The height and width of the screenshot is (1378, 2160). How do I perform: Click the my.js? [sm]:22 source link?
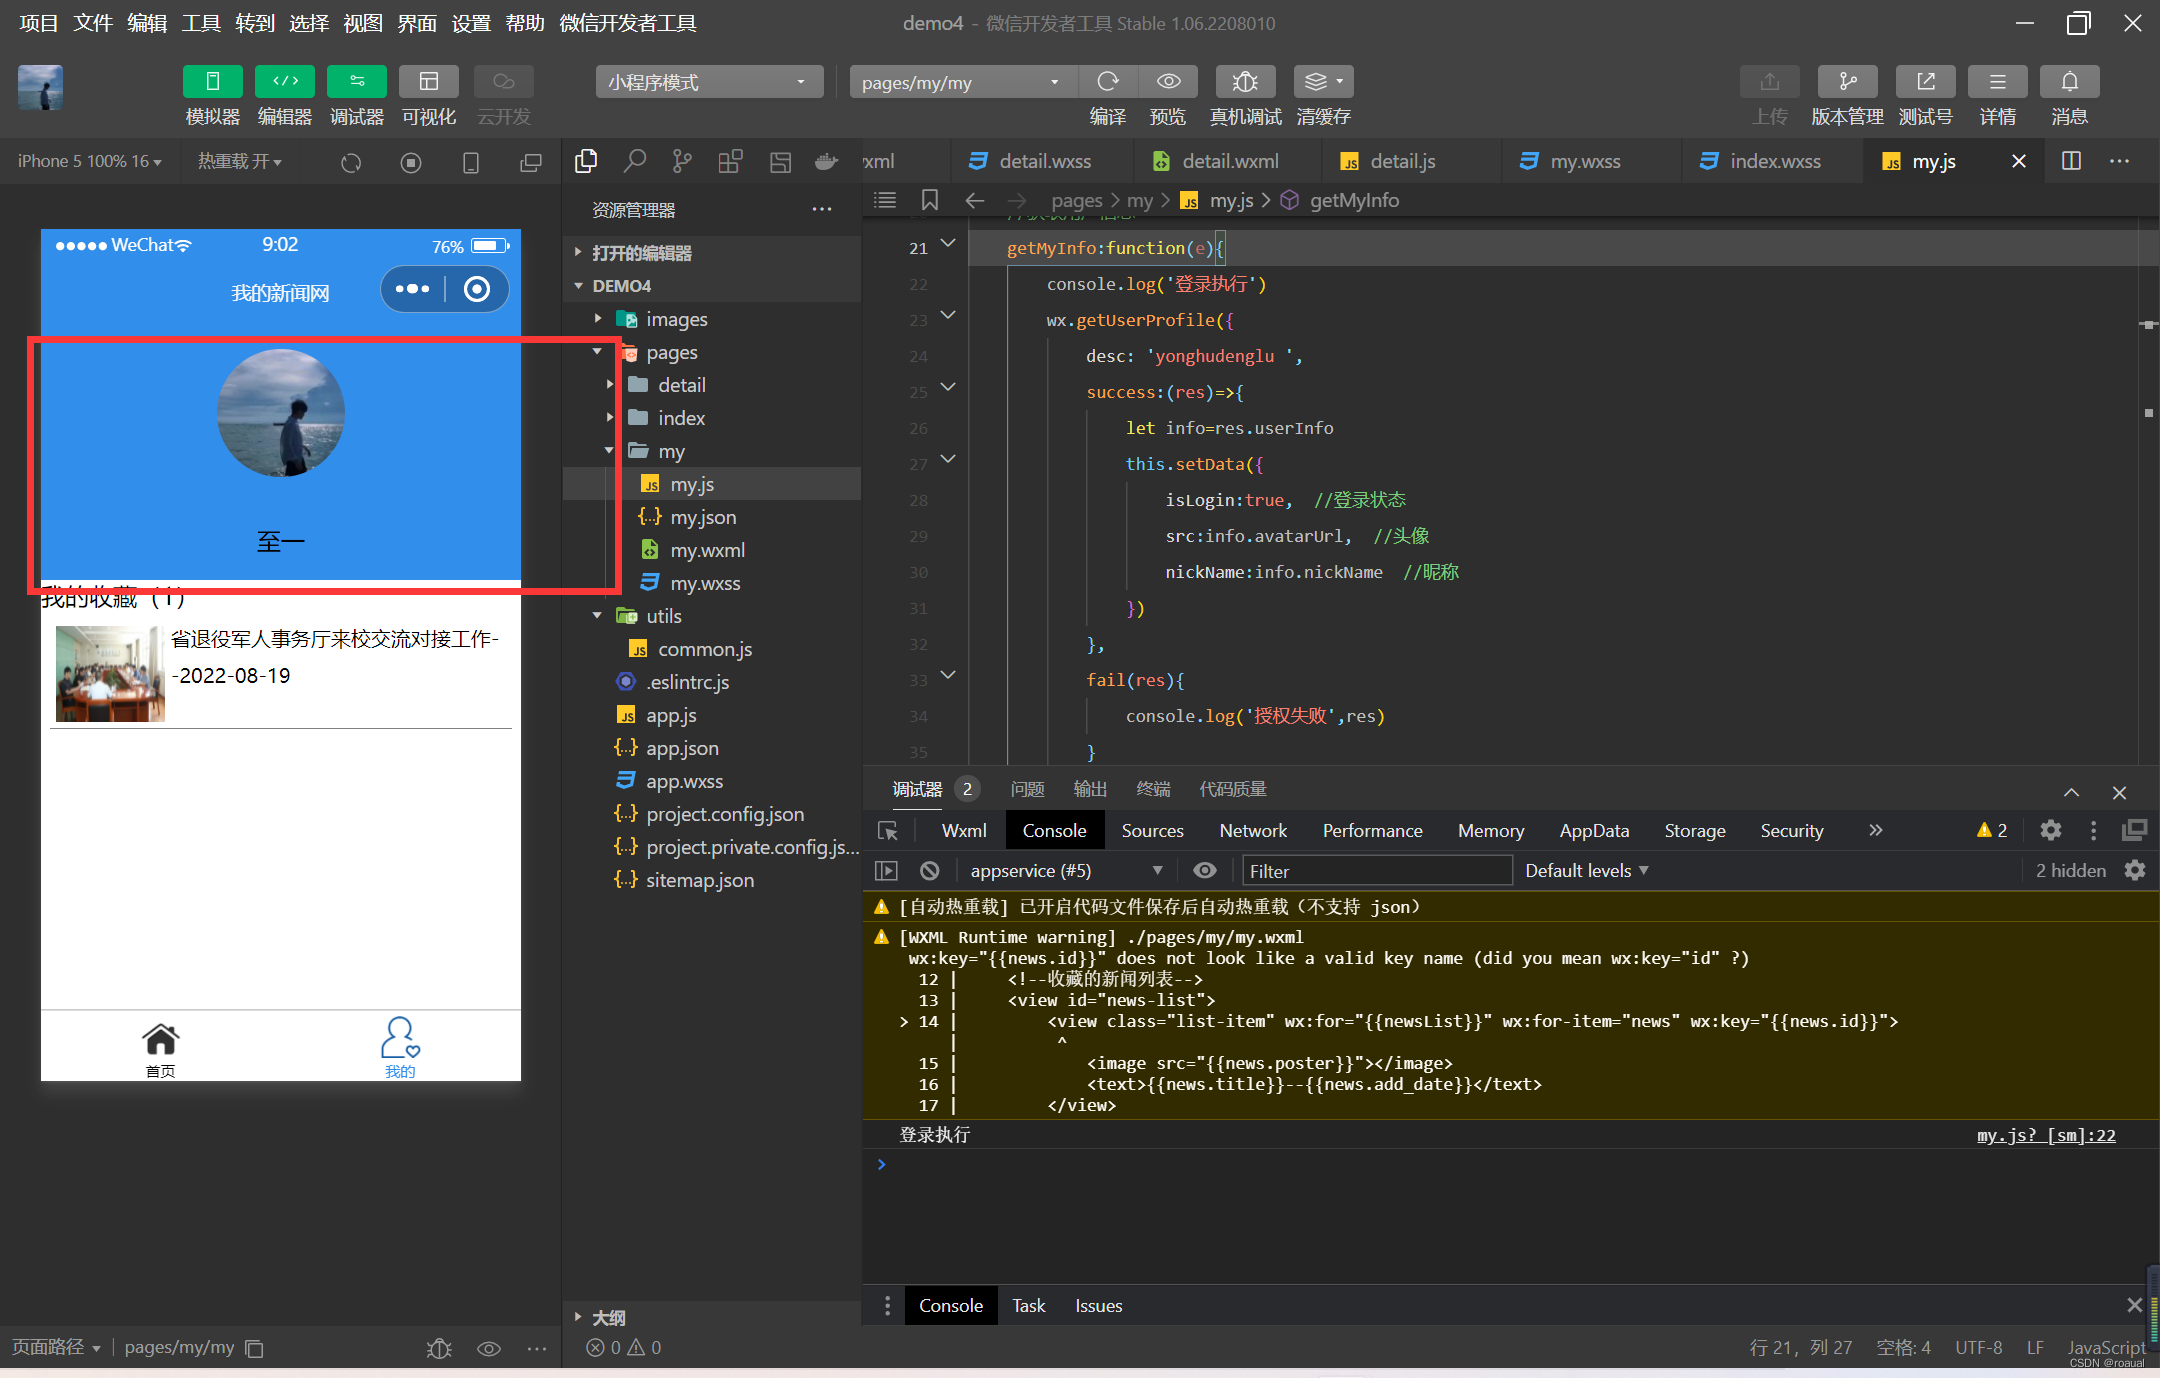coord(2045,1135)
